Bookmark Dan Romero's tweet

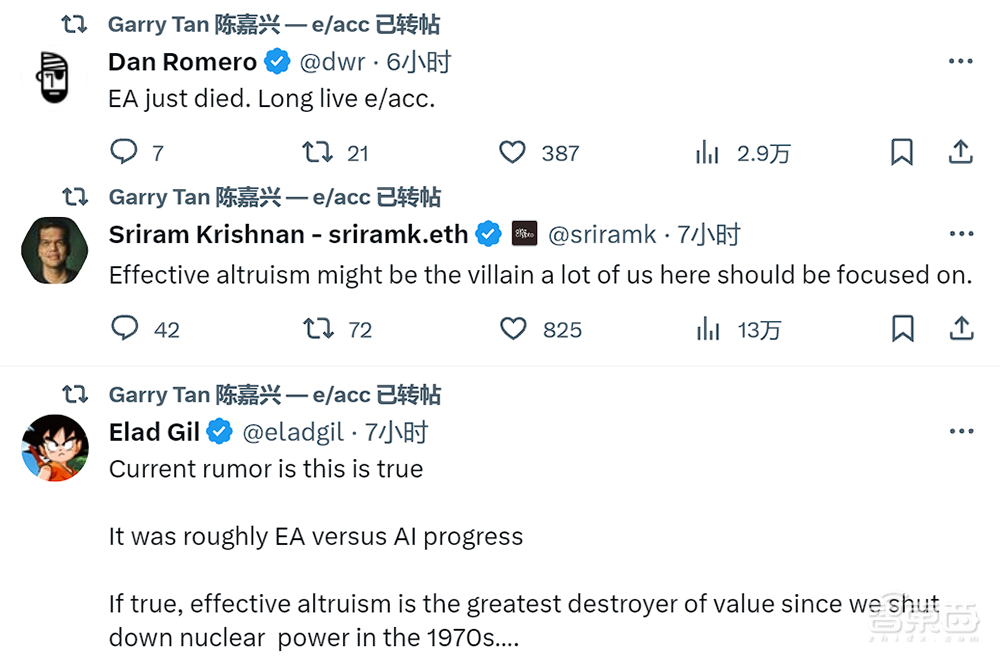pos(902,152)
